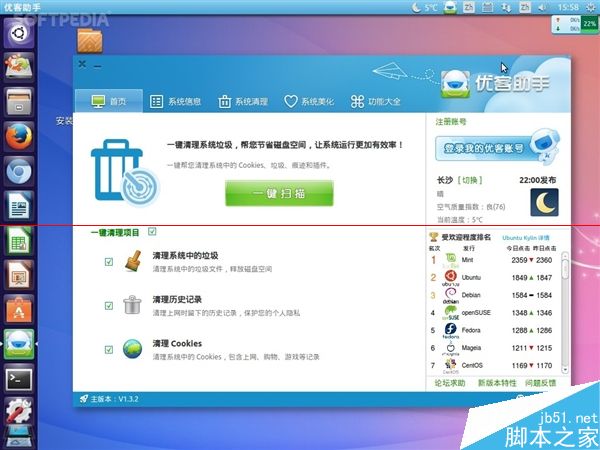Click the 主版本：V1.3.2 version text
Viewport: 600px width, 450px height.
114,399
